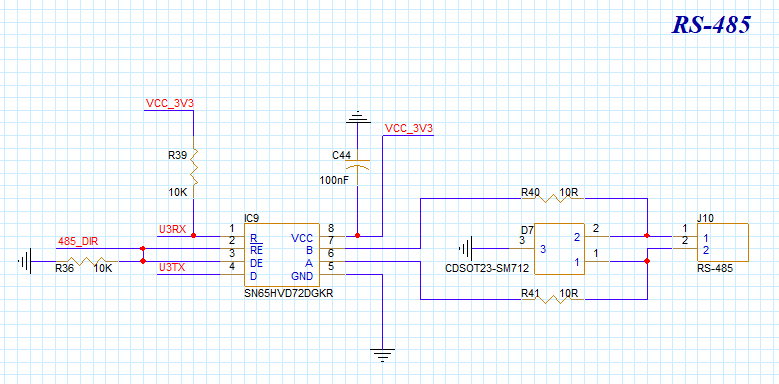The height and width of the screenshot is (384, 779).
Task: Select the RS-485 title text
Action: (711, 24)
